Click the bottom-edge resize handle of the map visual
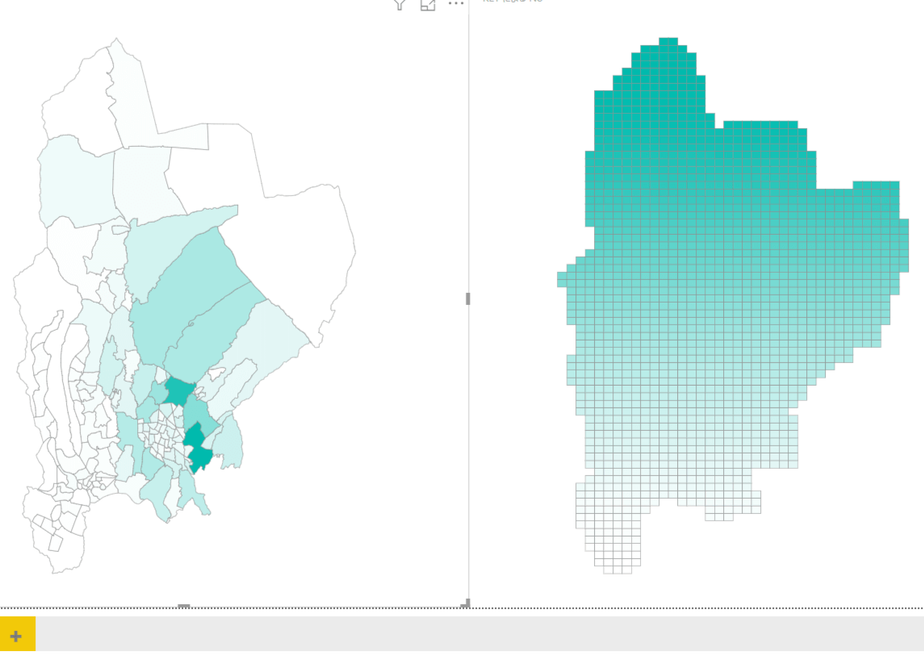Viewport: 924px width, 660px height. click(184, 605)
